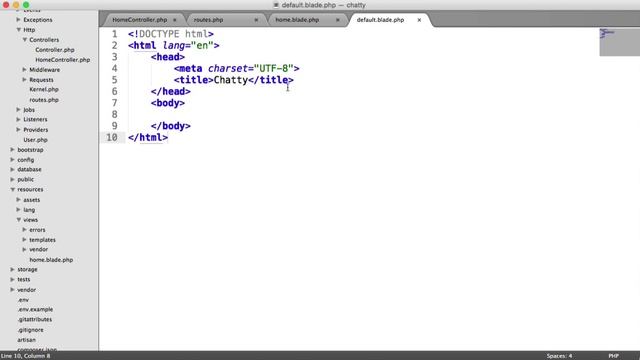Expand the Requests folder arrow
The image size is (640, 360).
point(24,80)
